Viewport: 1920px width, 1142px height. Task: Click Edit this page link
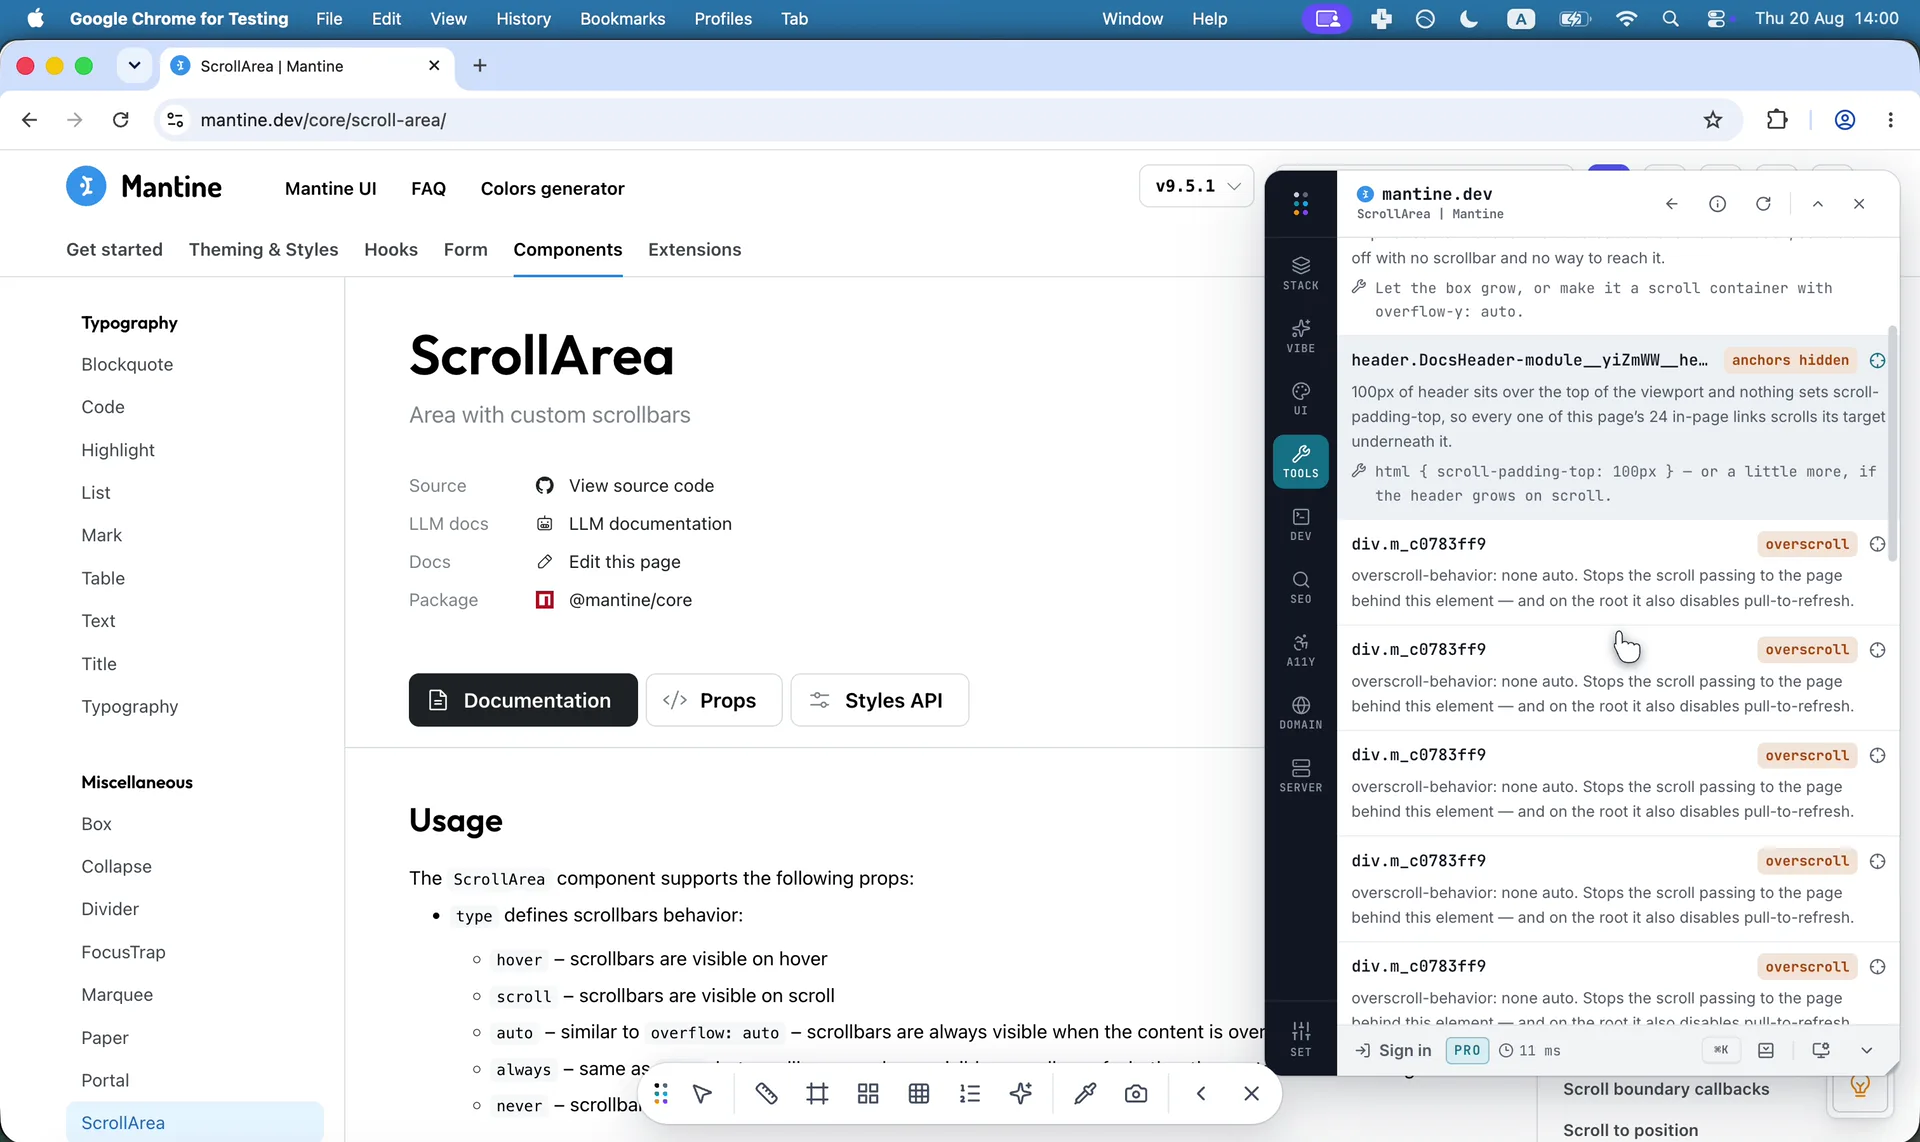coord(624,561)
